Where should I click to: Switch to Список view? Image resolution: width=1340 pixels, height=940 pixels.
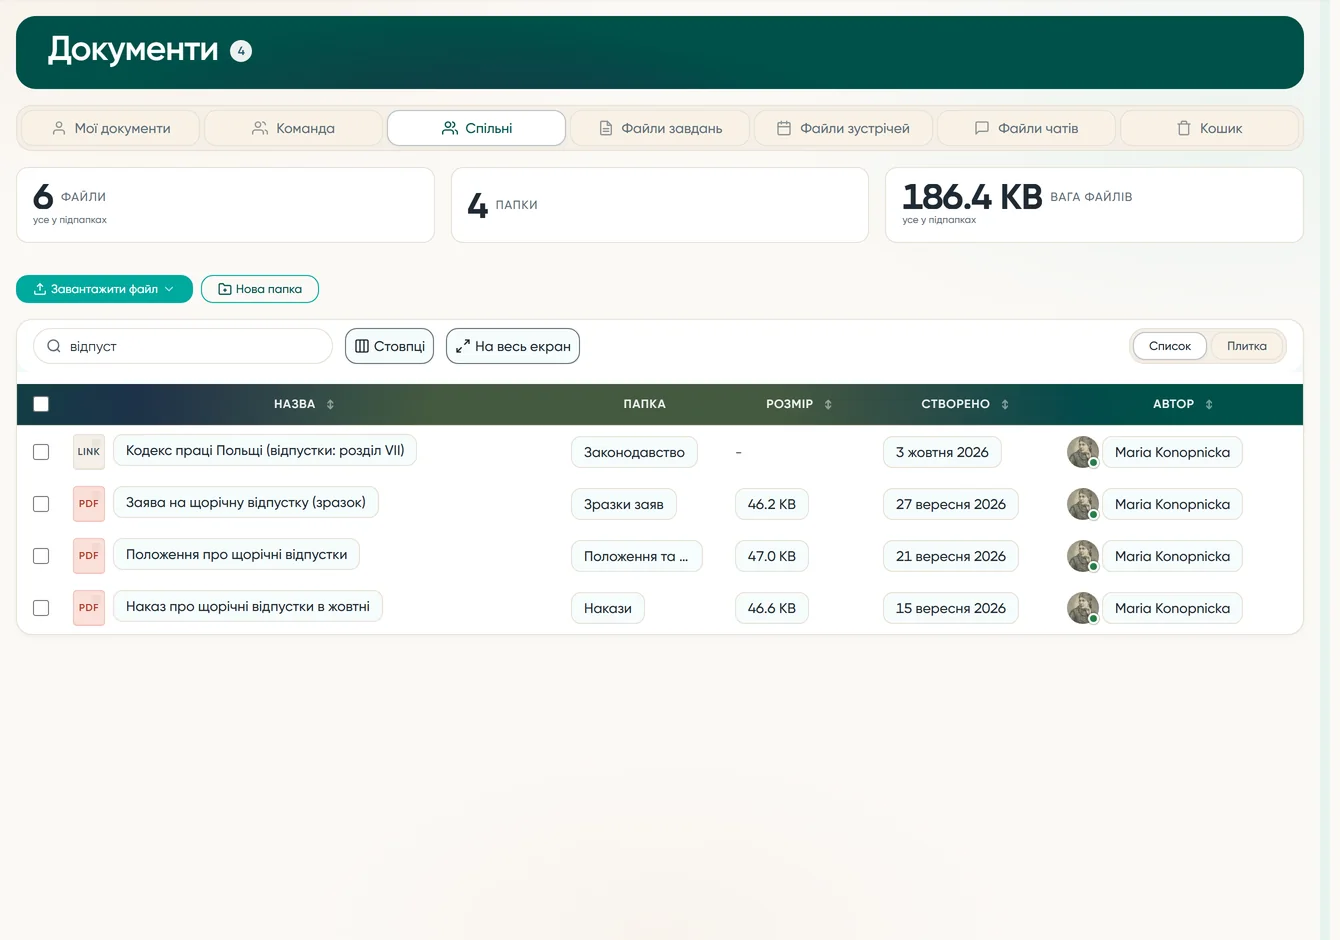(x=1170, y=346)
